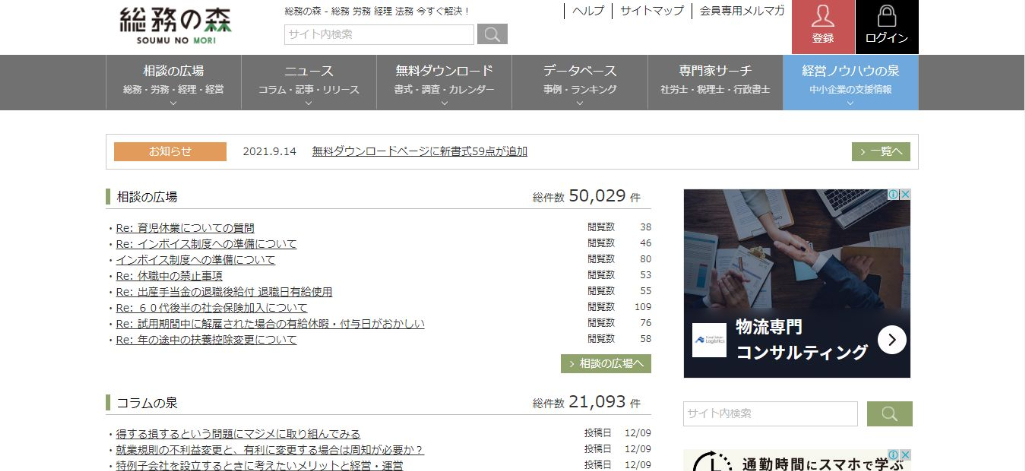The height and width of the screenshot is (471, 1025).
Task: Open 得する損するという問題にマジメに取り組んでみる column
Action: click(238, 434)
